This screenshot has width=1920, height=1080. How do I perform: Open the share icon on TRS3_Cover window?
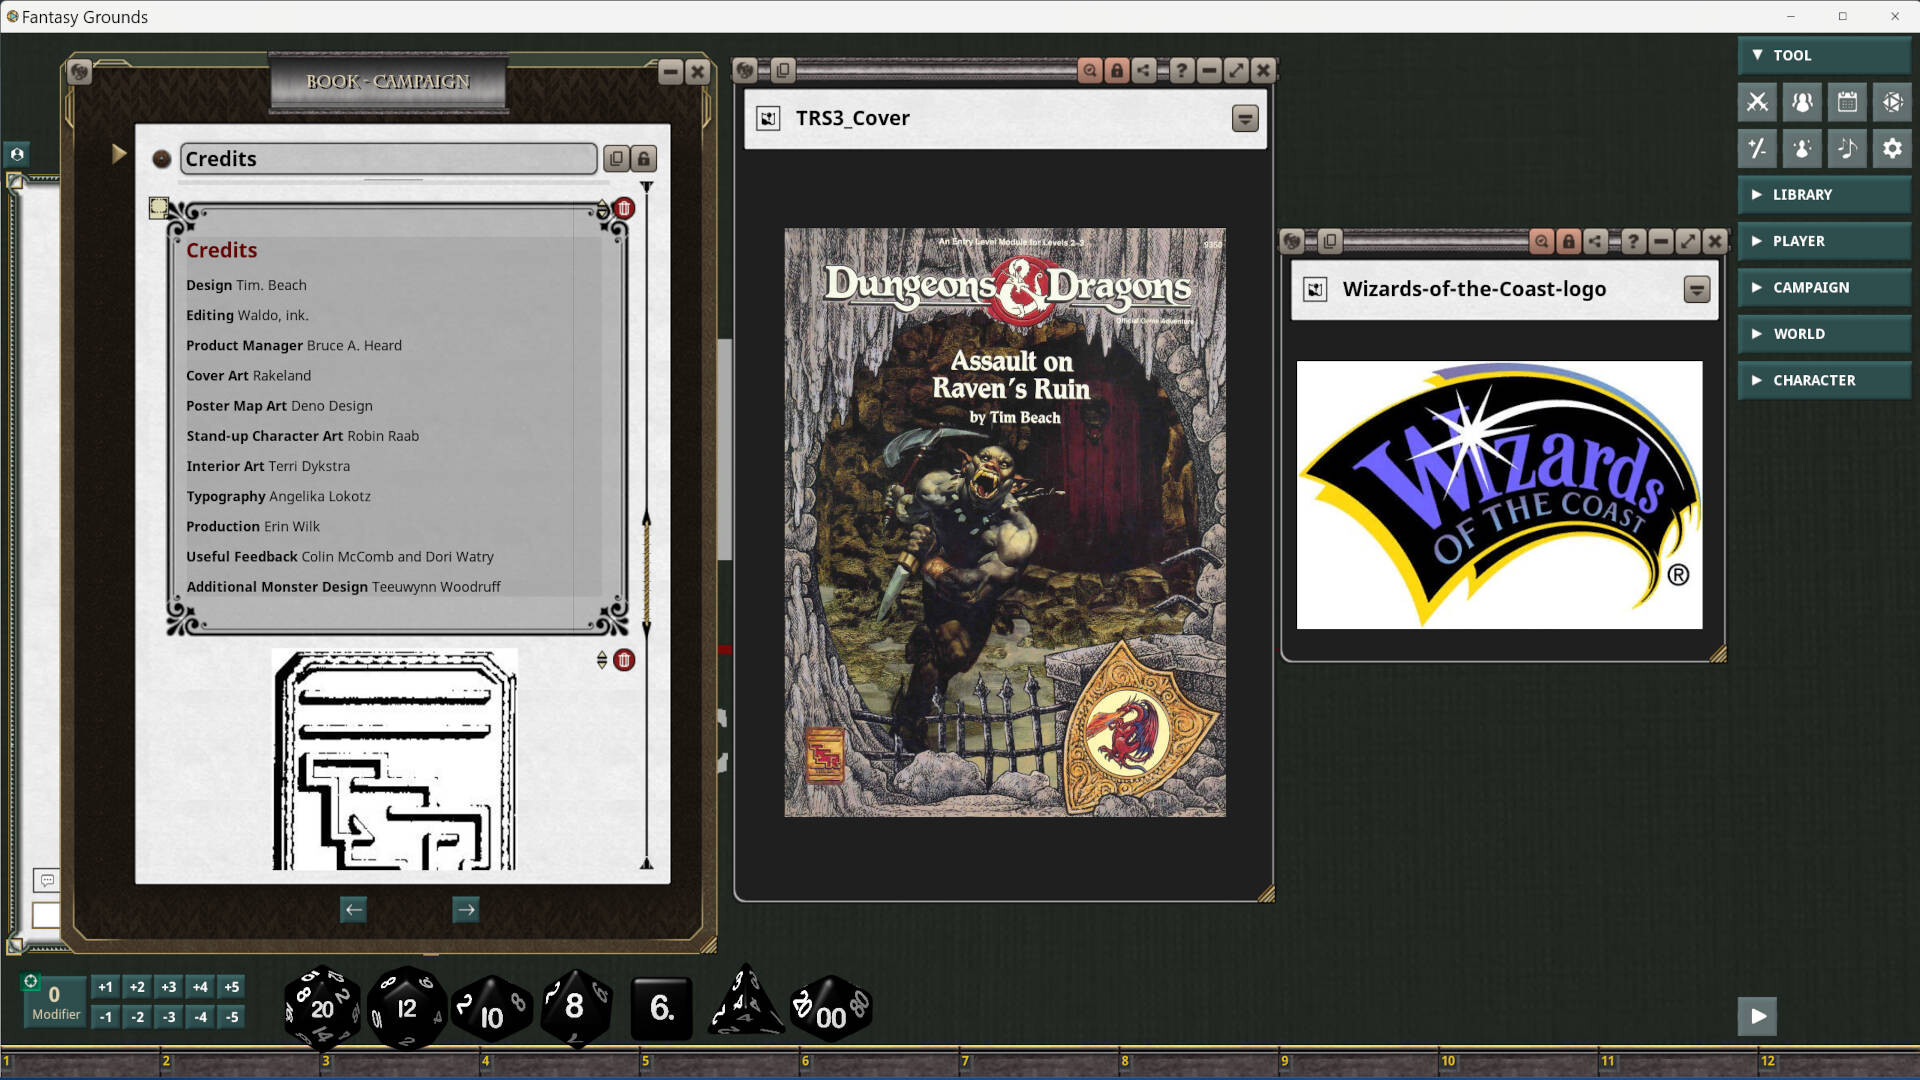click(1144, 71)
